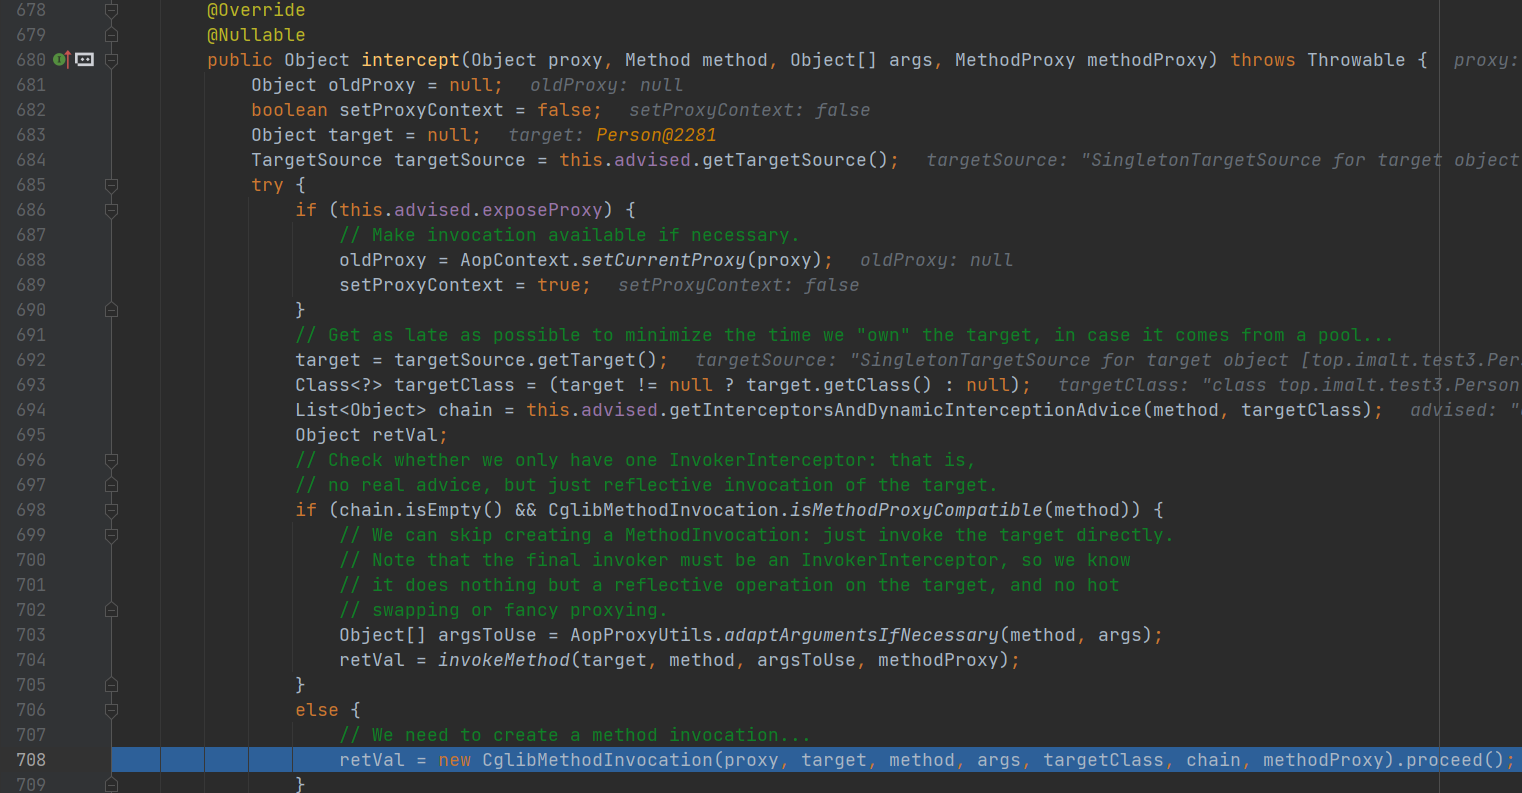
Task: Collapse the comment block starting line 696
Action: (111, 460)
